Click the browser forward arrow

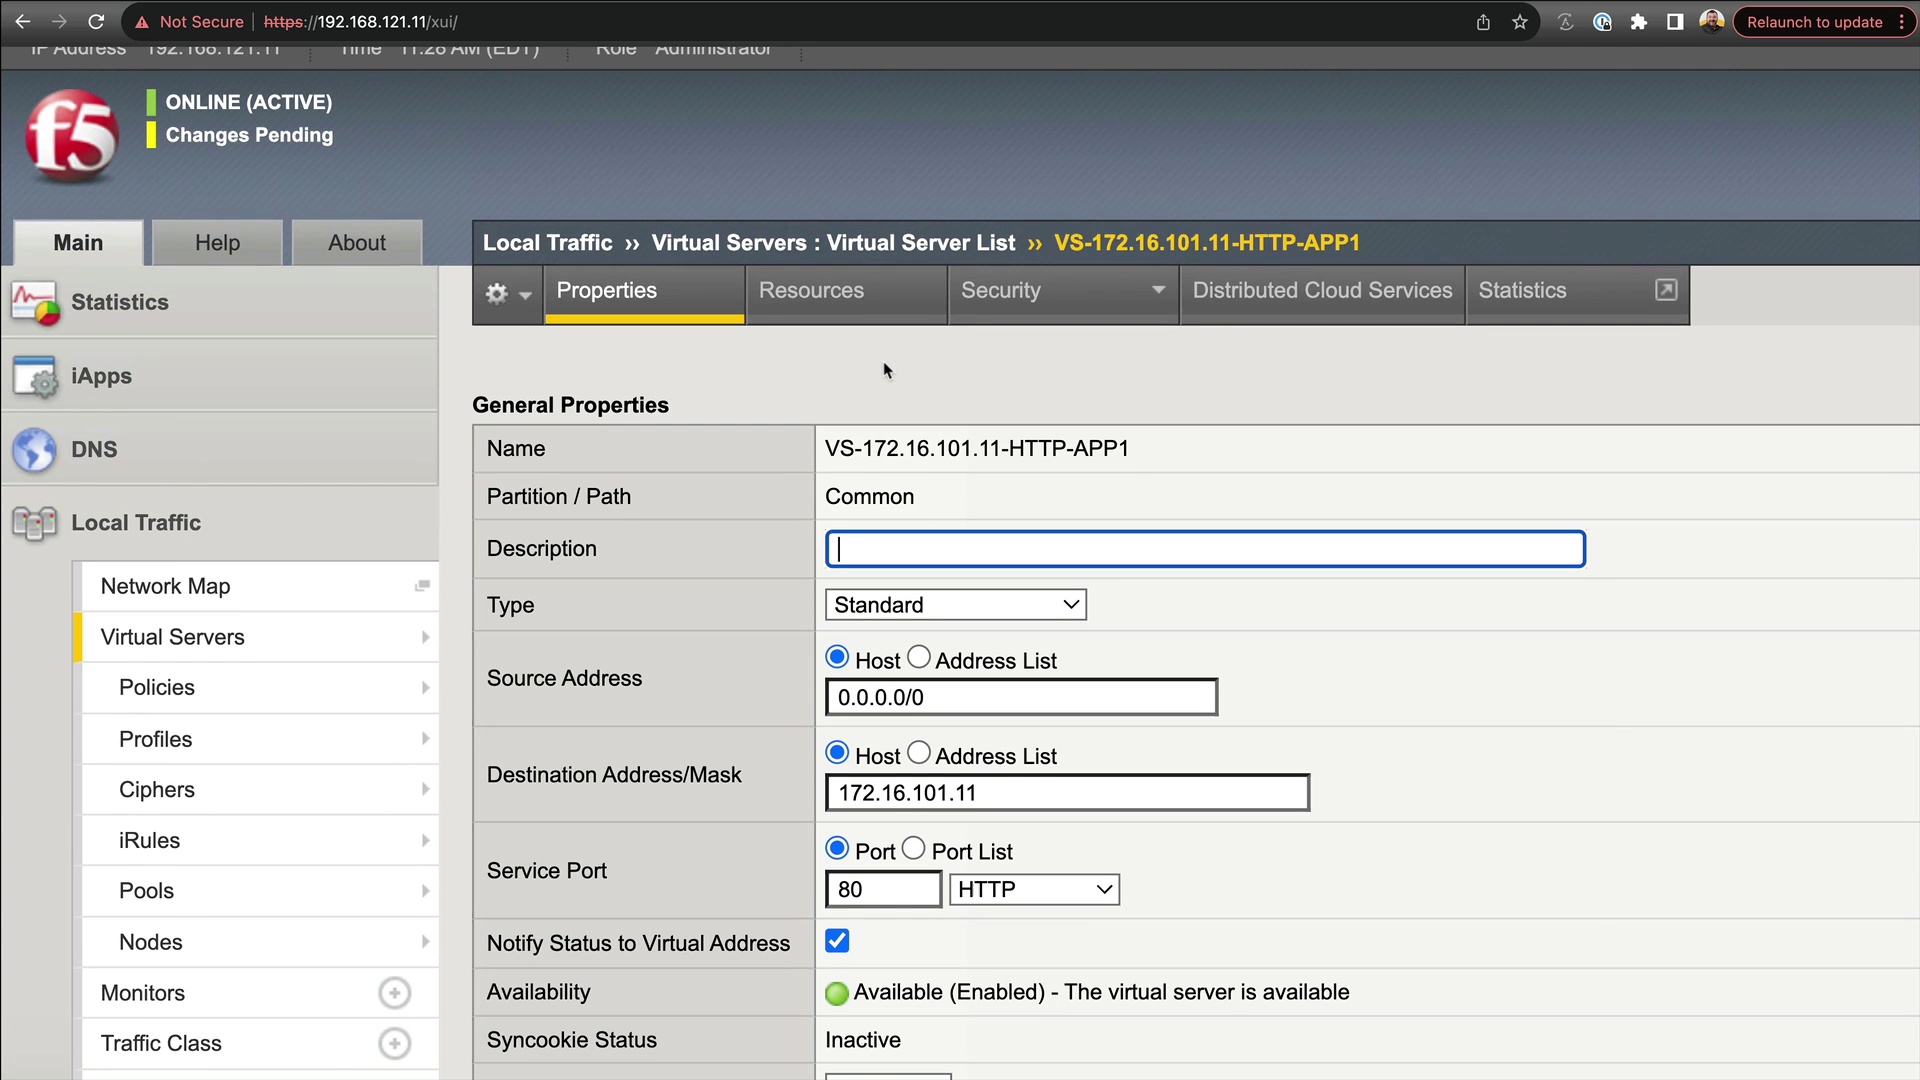(x=59, y=22)
